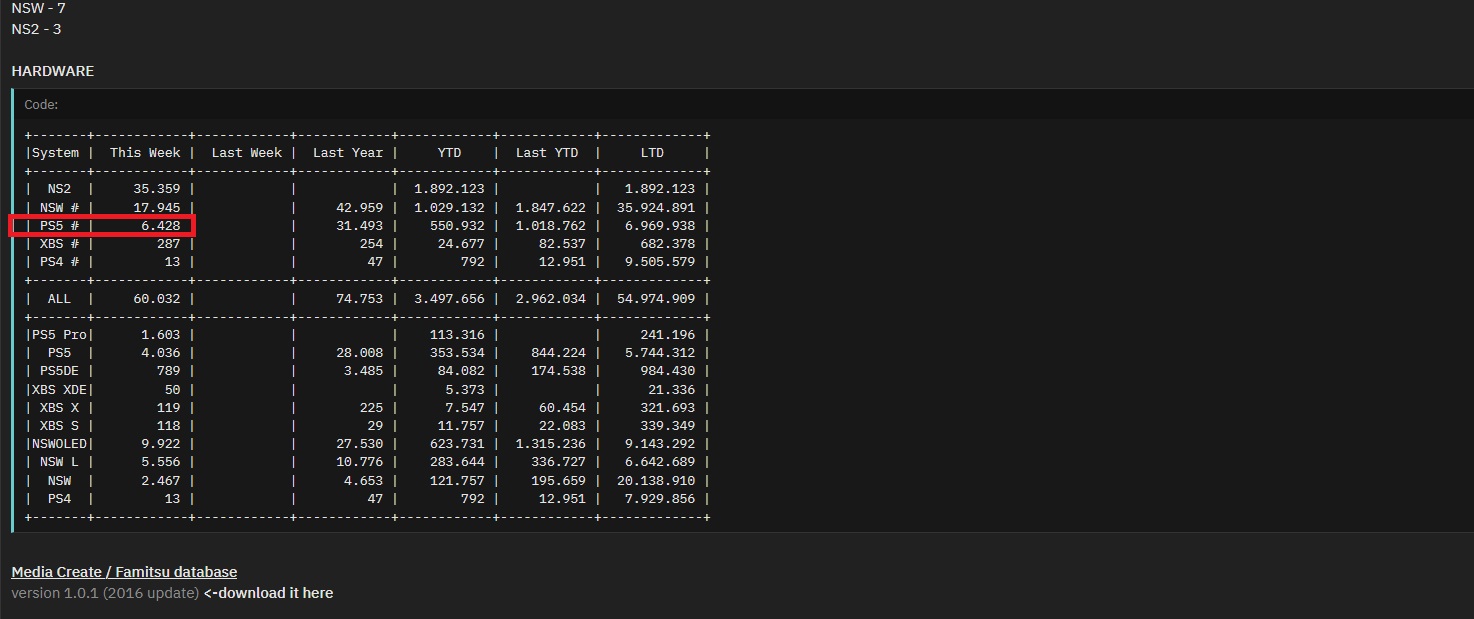Click PS5 row LTD value 5.744.312
1474x619 pixels.
coord(659,353)
